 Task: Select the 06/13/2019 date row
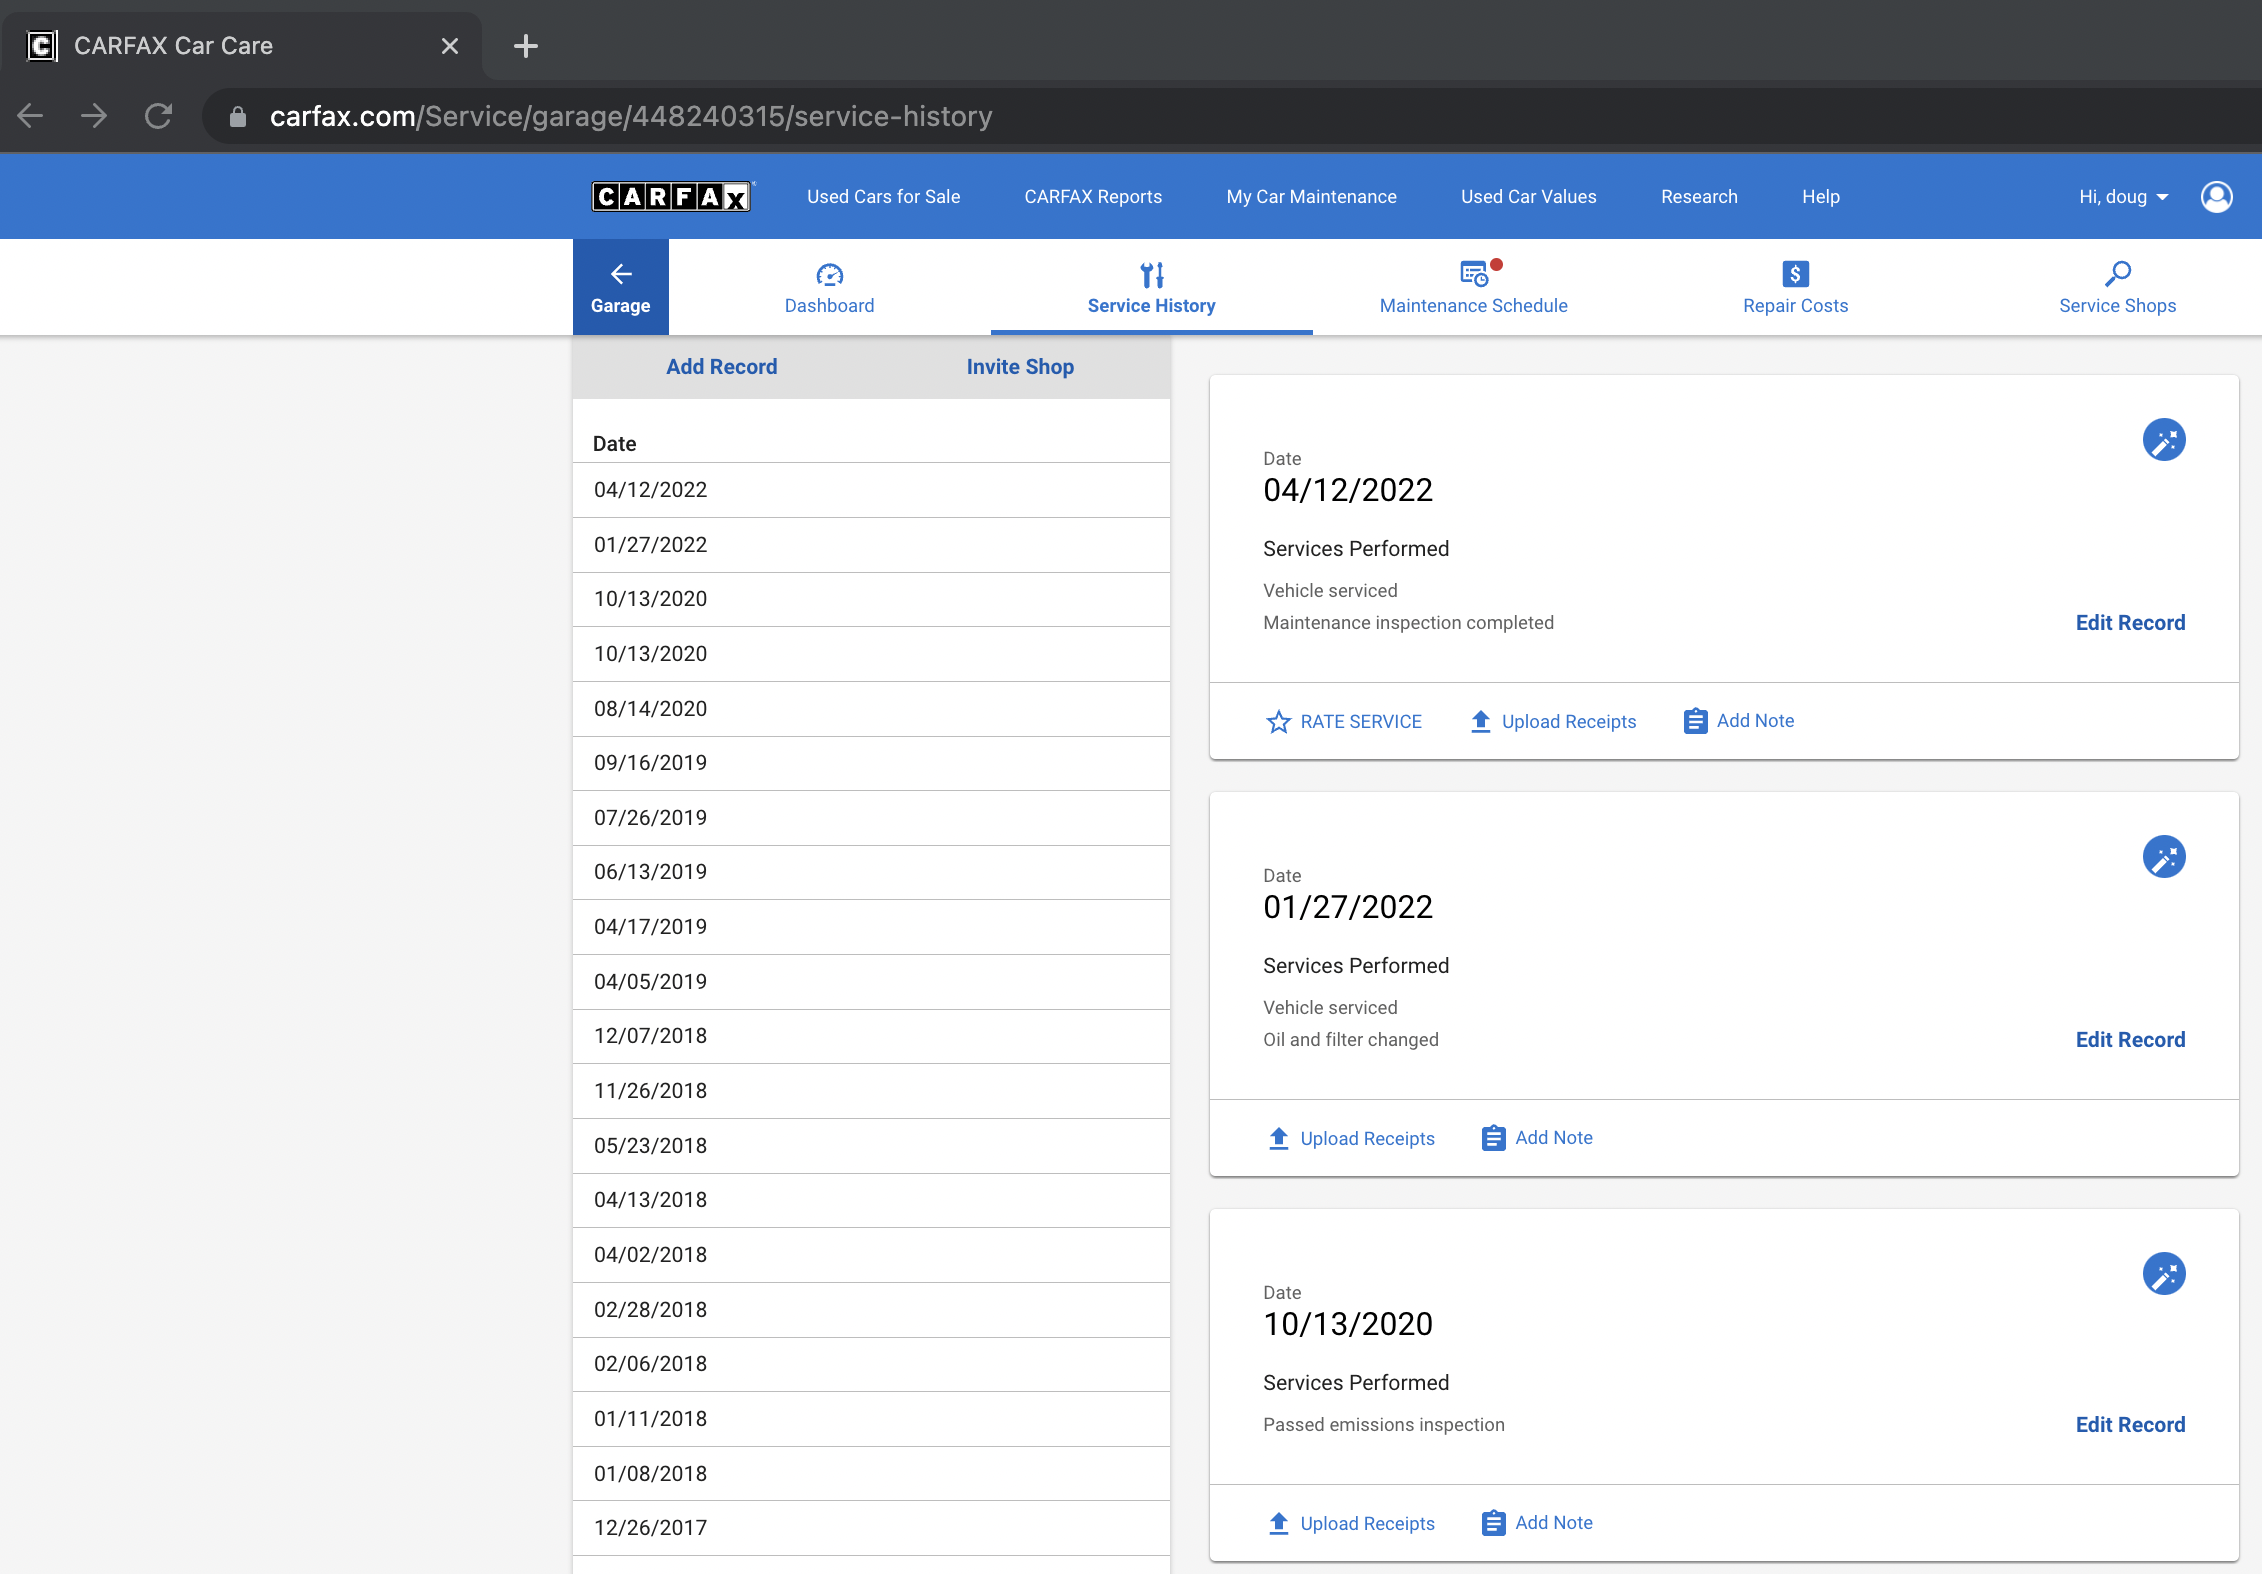click(x=871, y=872)
